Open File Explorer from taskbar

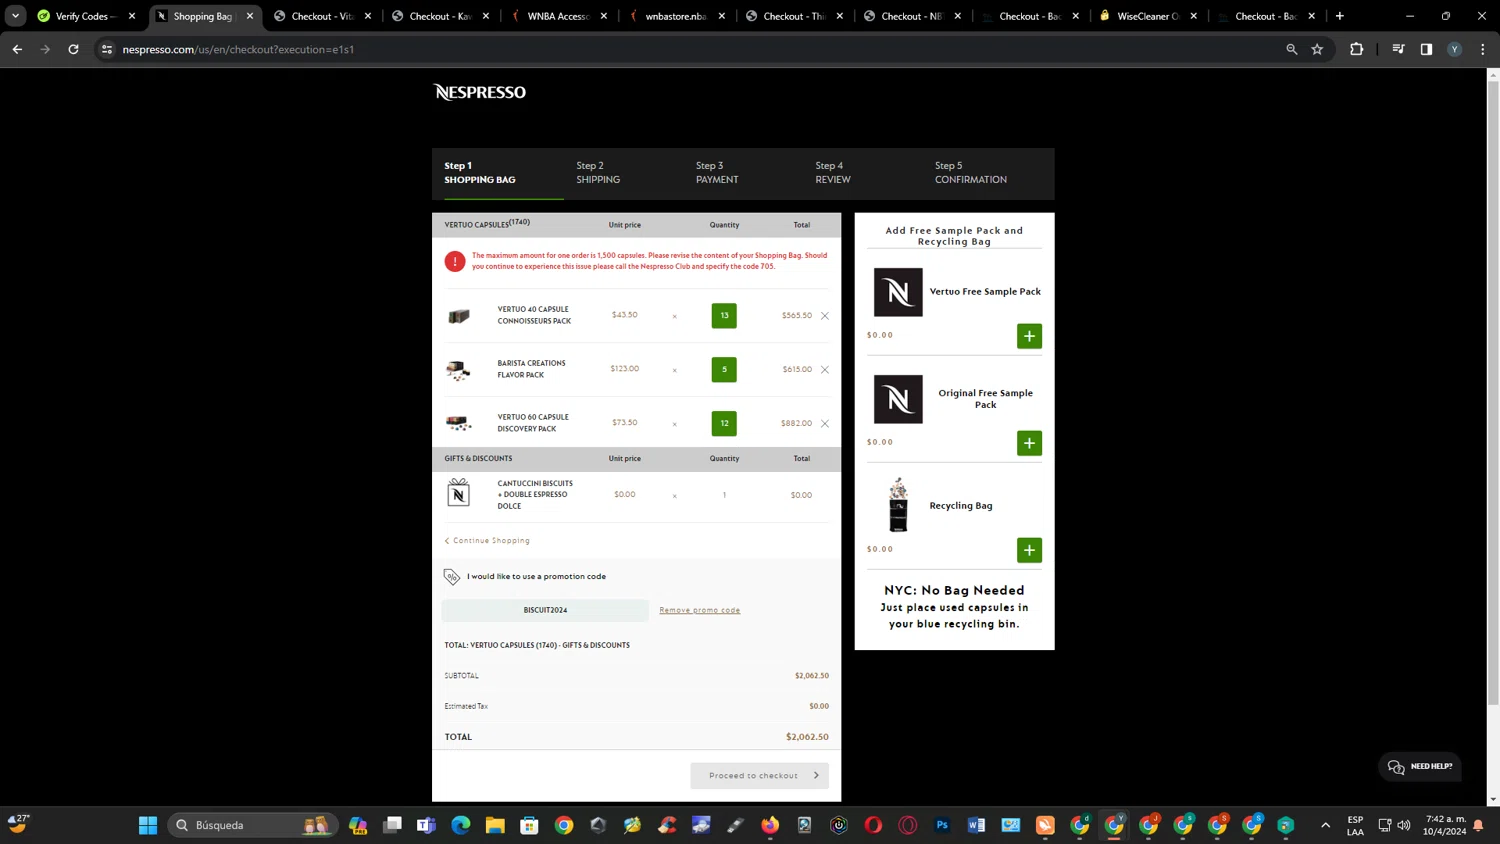[495, 825]
